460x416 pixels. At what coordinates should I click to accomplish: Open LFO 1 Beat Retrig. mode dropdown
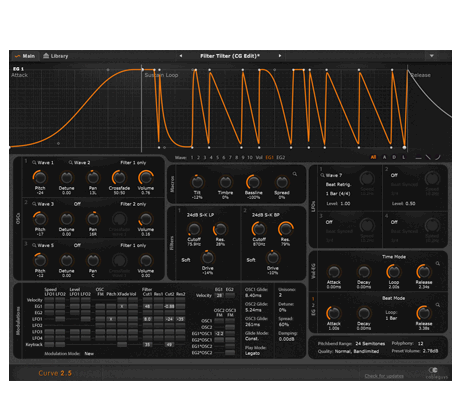pos(338,184)
